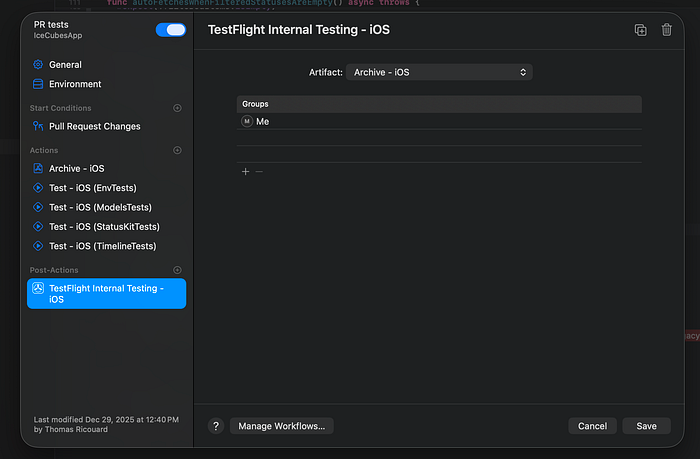Viewport: 700px width, 459px height.
Task: Select Archive - iOS action
Action: (106, 168)
